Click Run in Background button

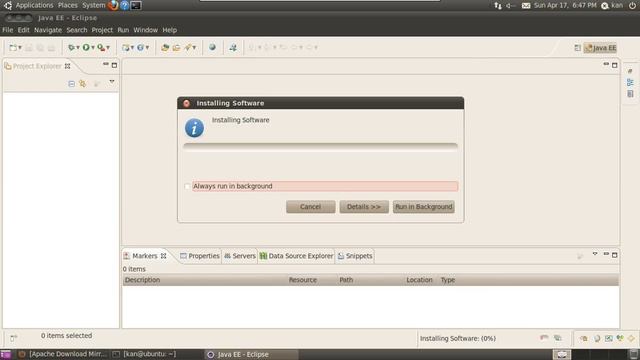[x=424, y=207]
